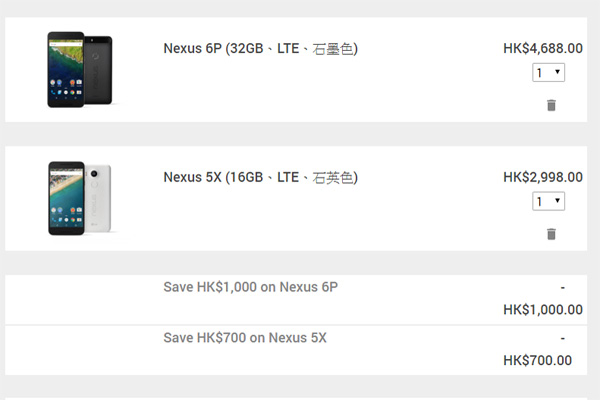Image resolution: width=600 pixels, height=400 pixels.
Task: Click the Save HK$1,000 on Nexus 6P promotion
Action: point(251,287)
